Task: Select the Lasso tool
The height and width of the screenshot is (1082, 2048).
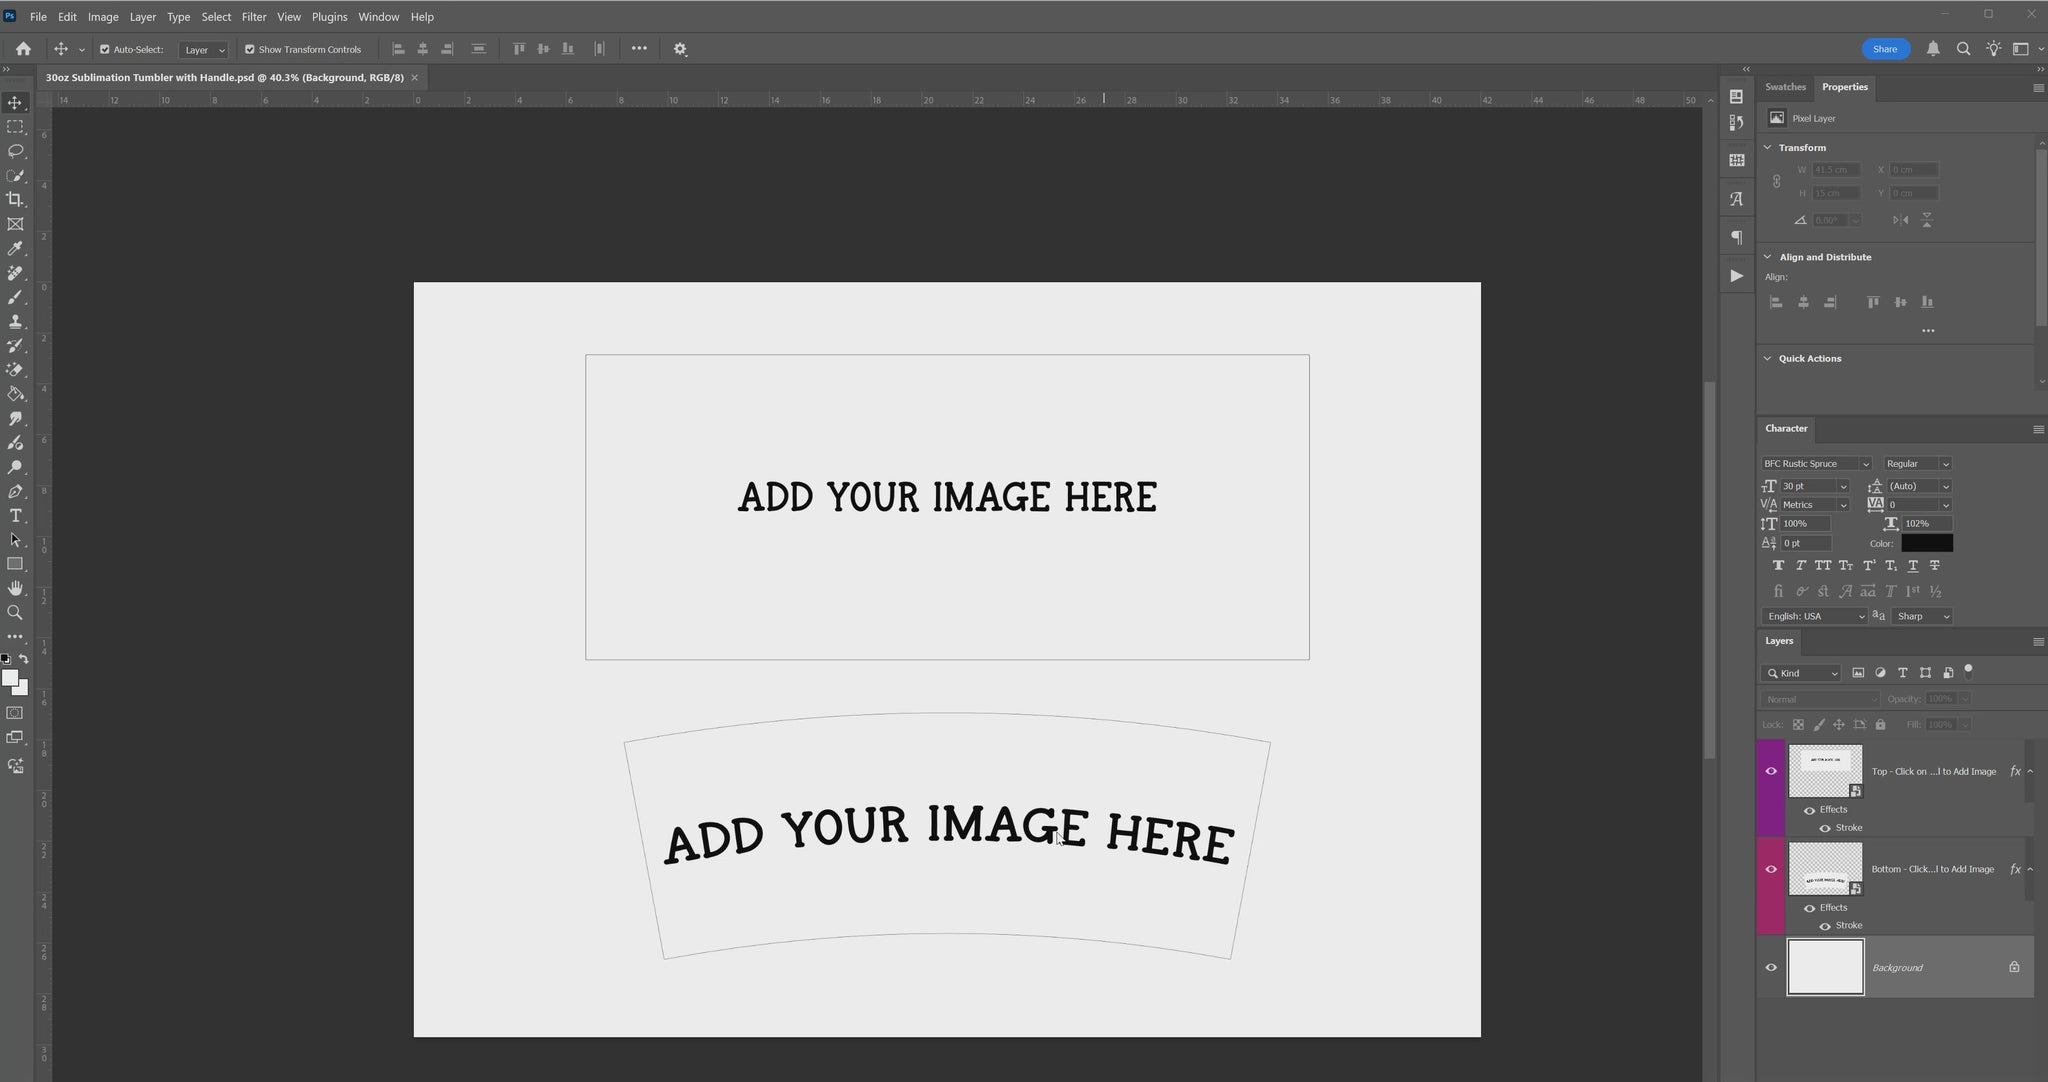Action: (15, 151)
